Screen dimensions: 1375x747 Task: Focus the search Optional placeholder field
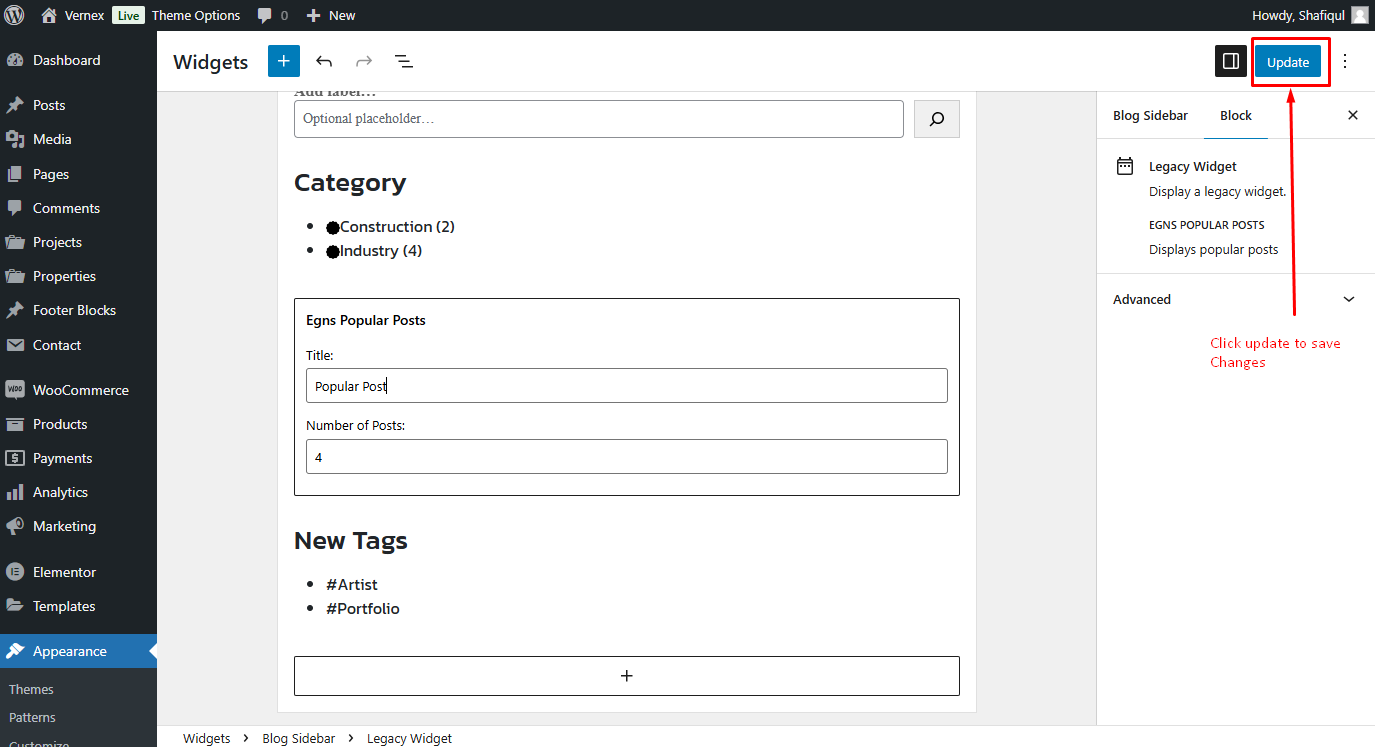[x=599, y=119]
